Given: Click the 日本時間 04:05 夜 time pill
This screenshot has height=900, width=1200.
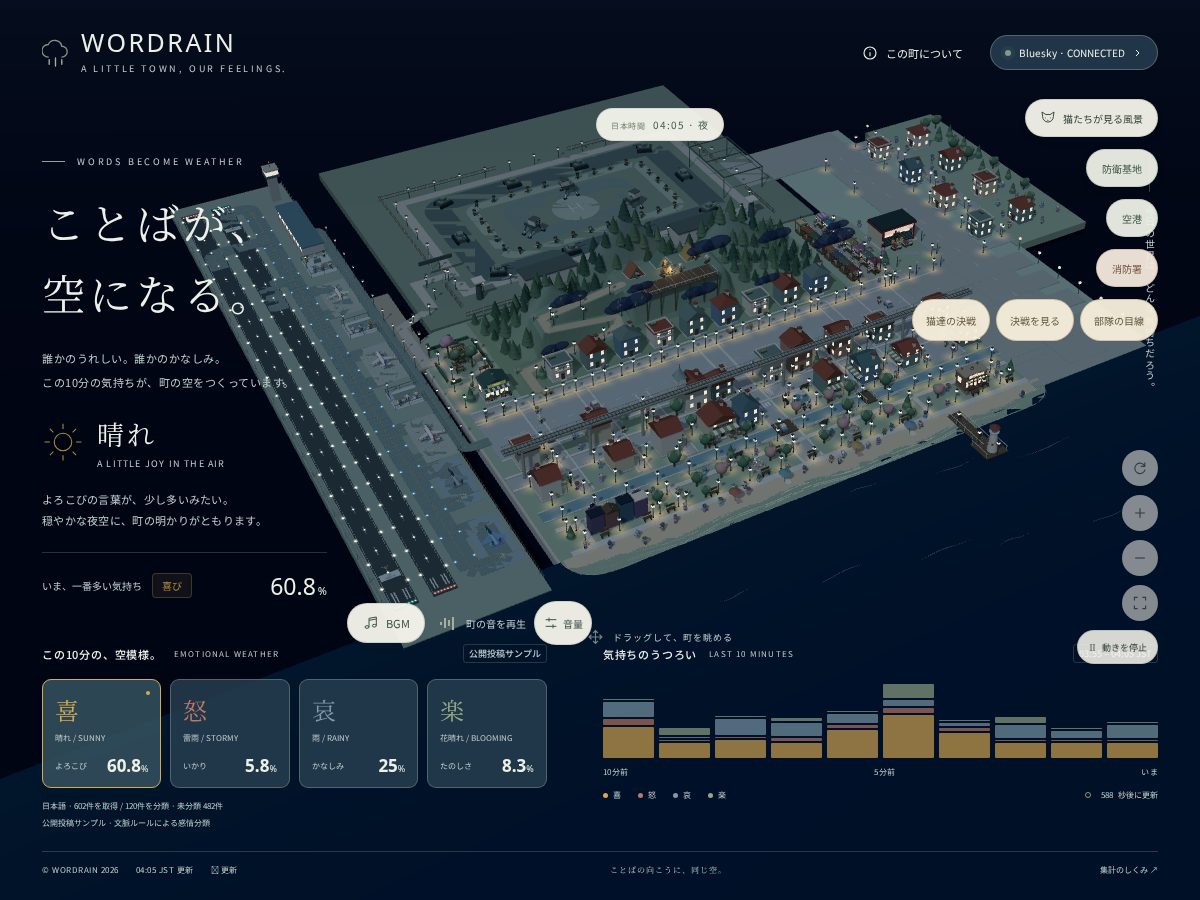Looking at the screenshot, I should point(660,125).
